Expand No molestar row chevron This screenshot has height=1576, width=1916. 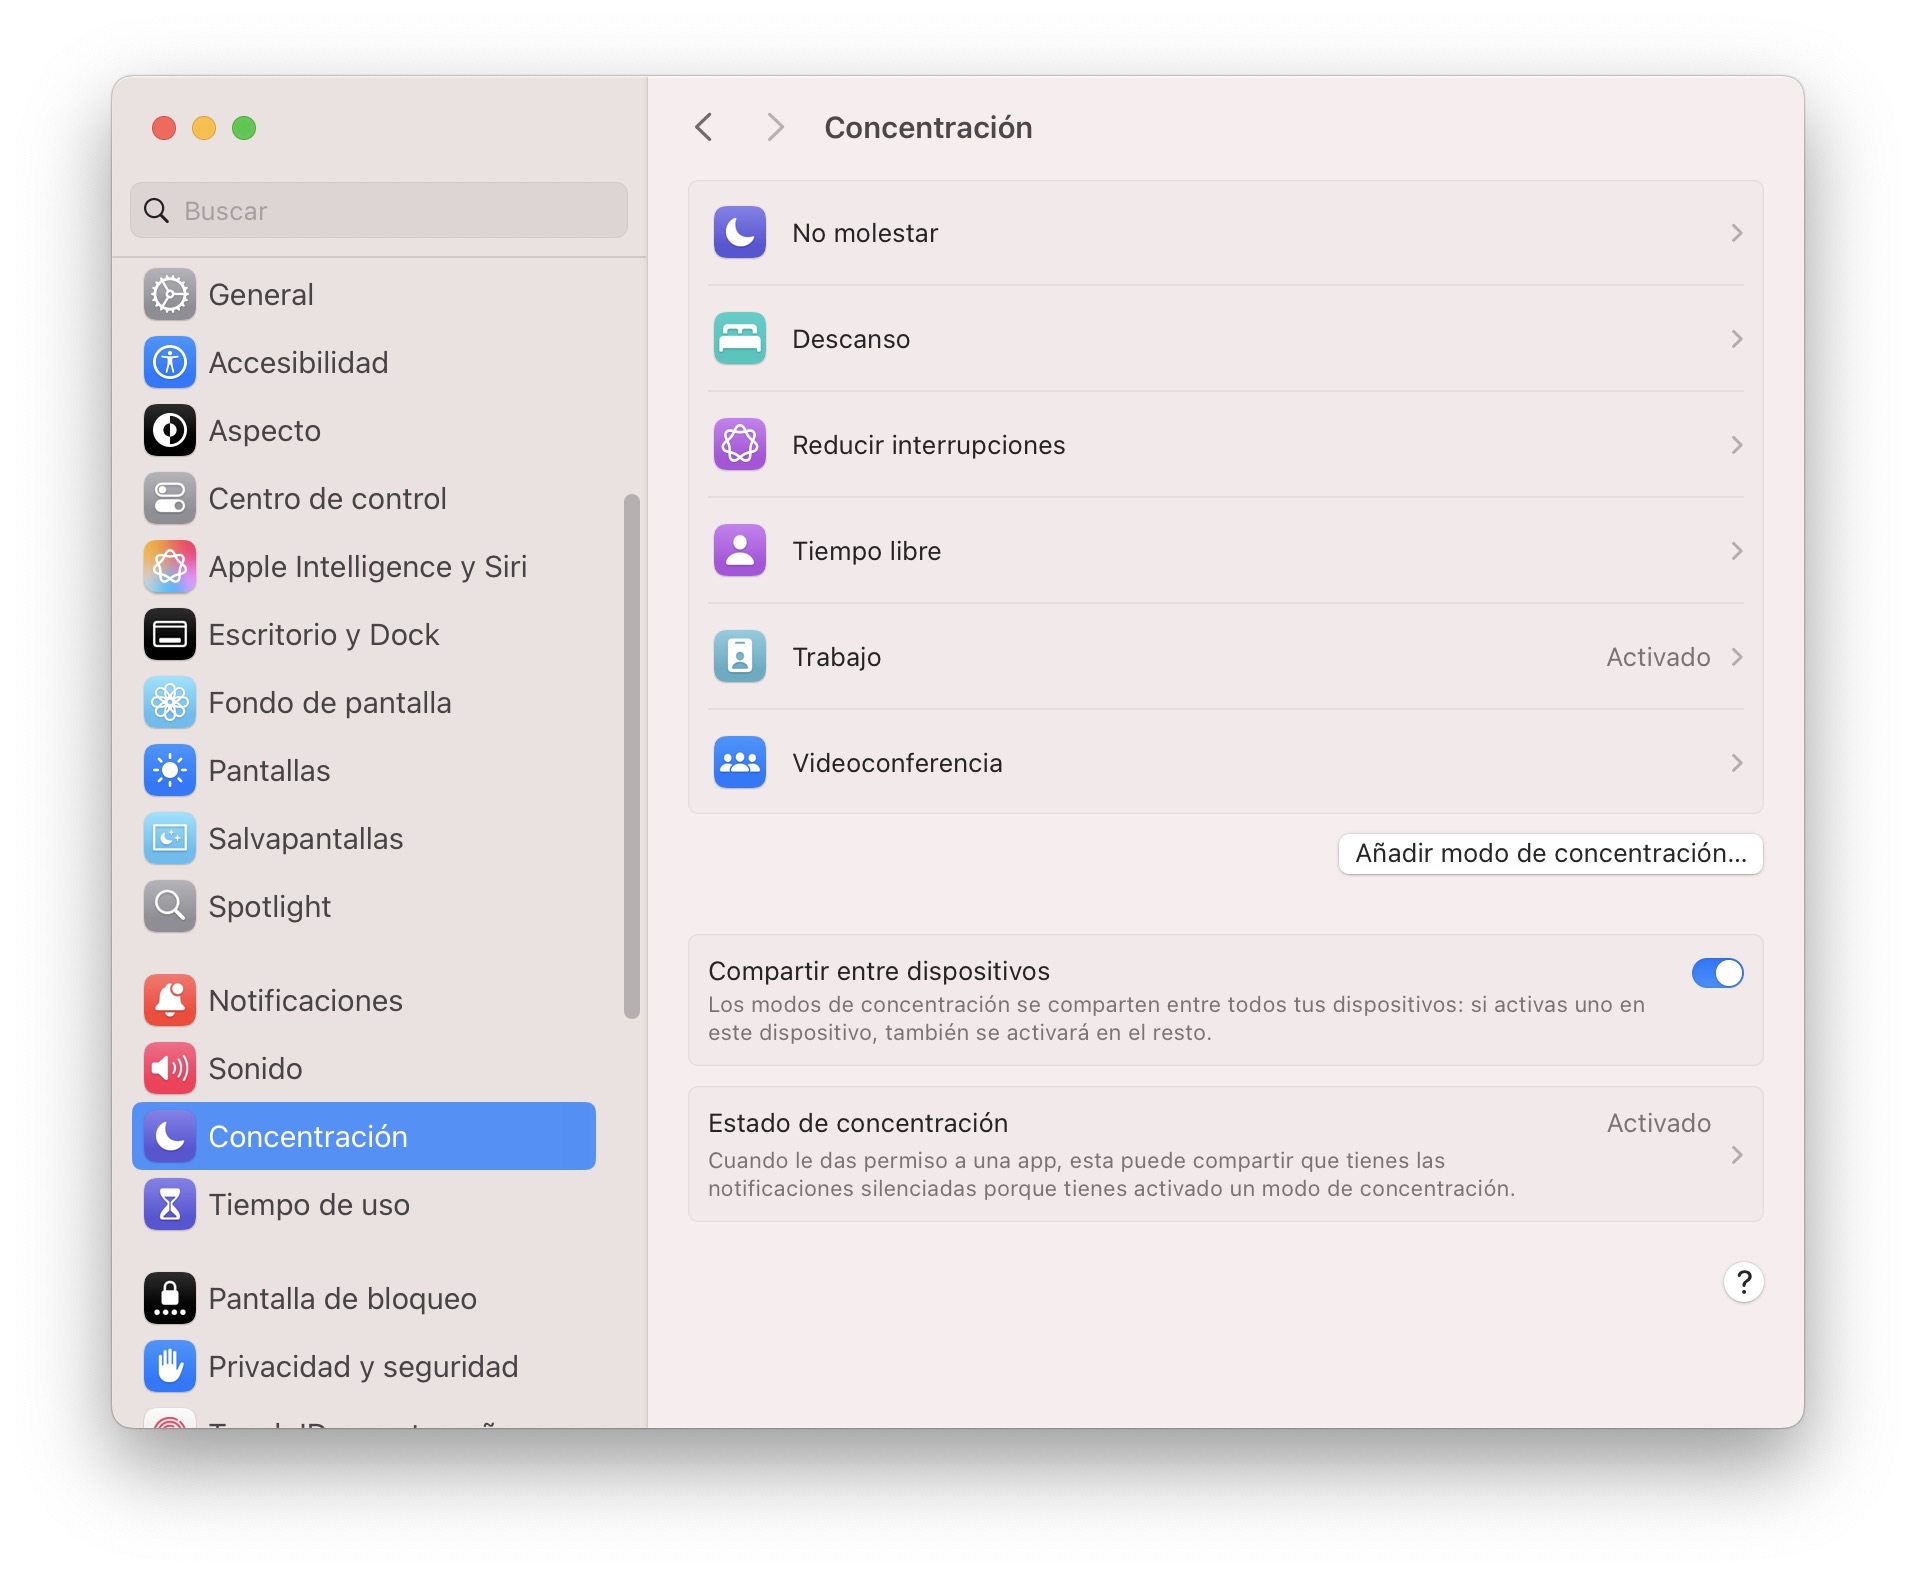click(1737, 233)
